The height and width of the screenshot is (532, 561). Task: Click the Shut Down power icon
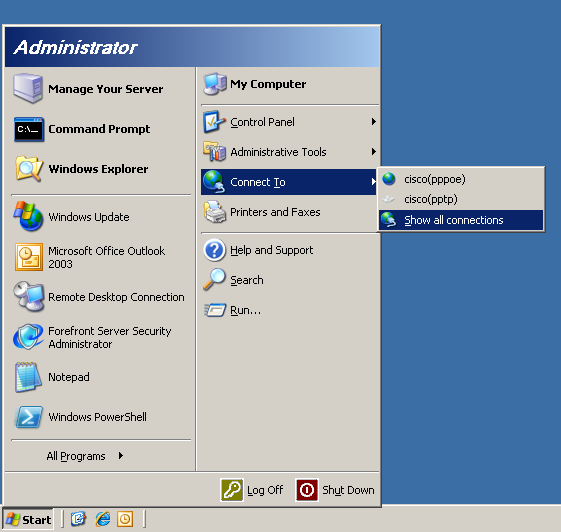(307, 490)
